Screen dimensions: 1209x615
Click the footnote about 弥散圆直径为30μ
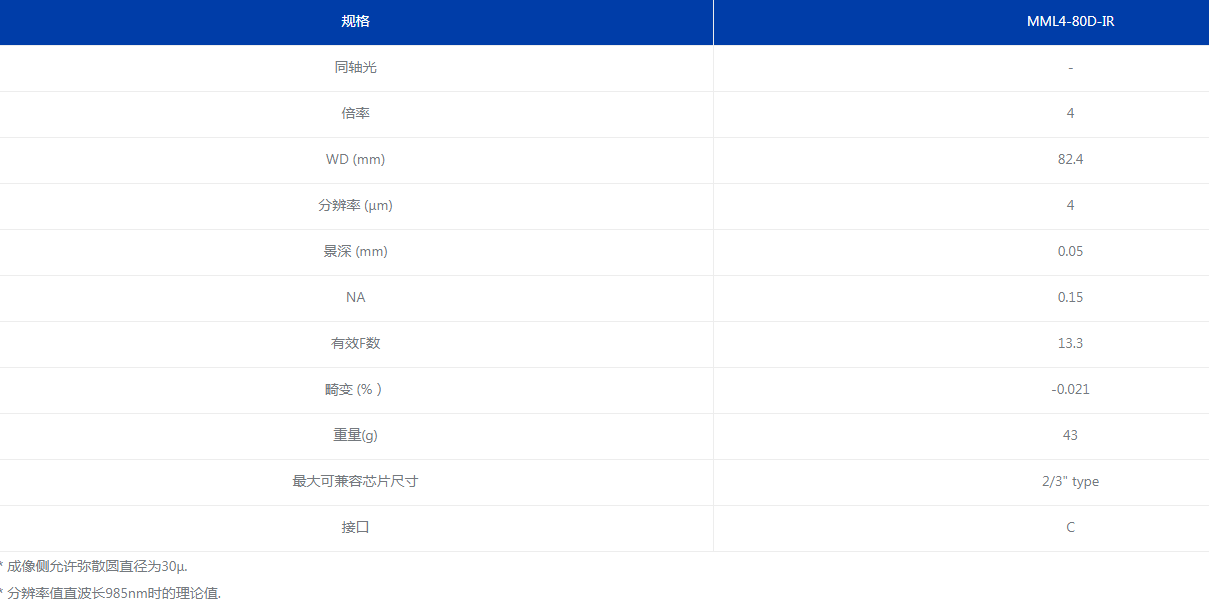click(x=94, y=567)
